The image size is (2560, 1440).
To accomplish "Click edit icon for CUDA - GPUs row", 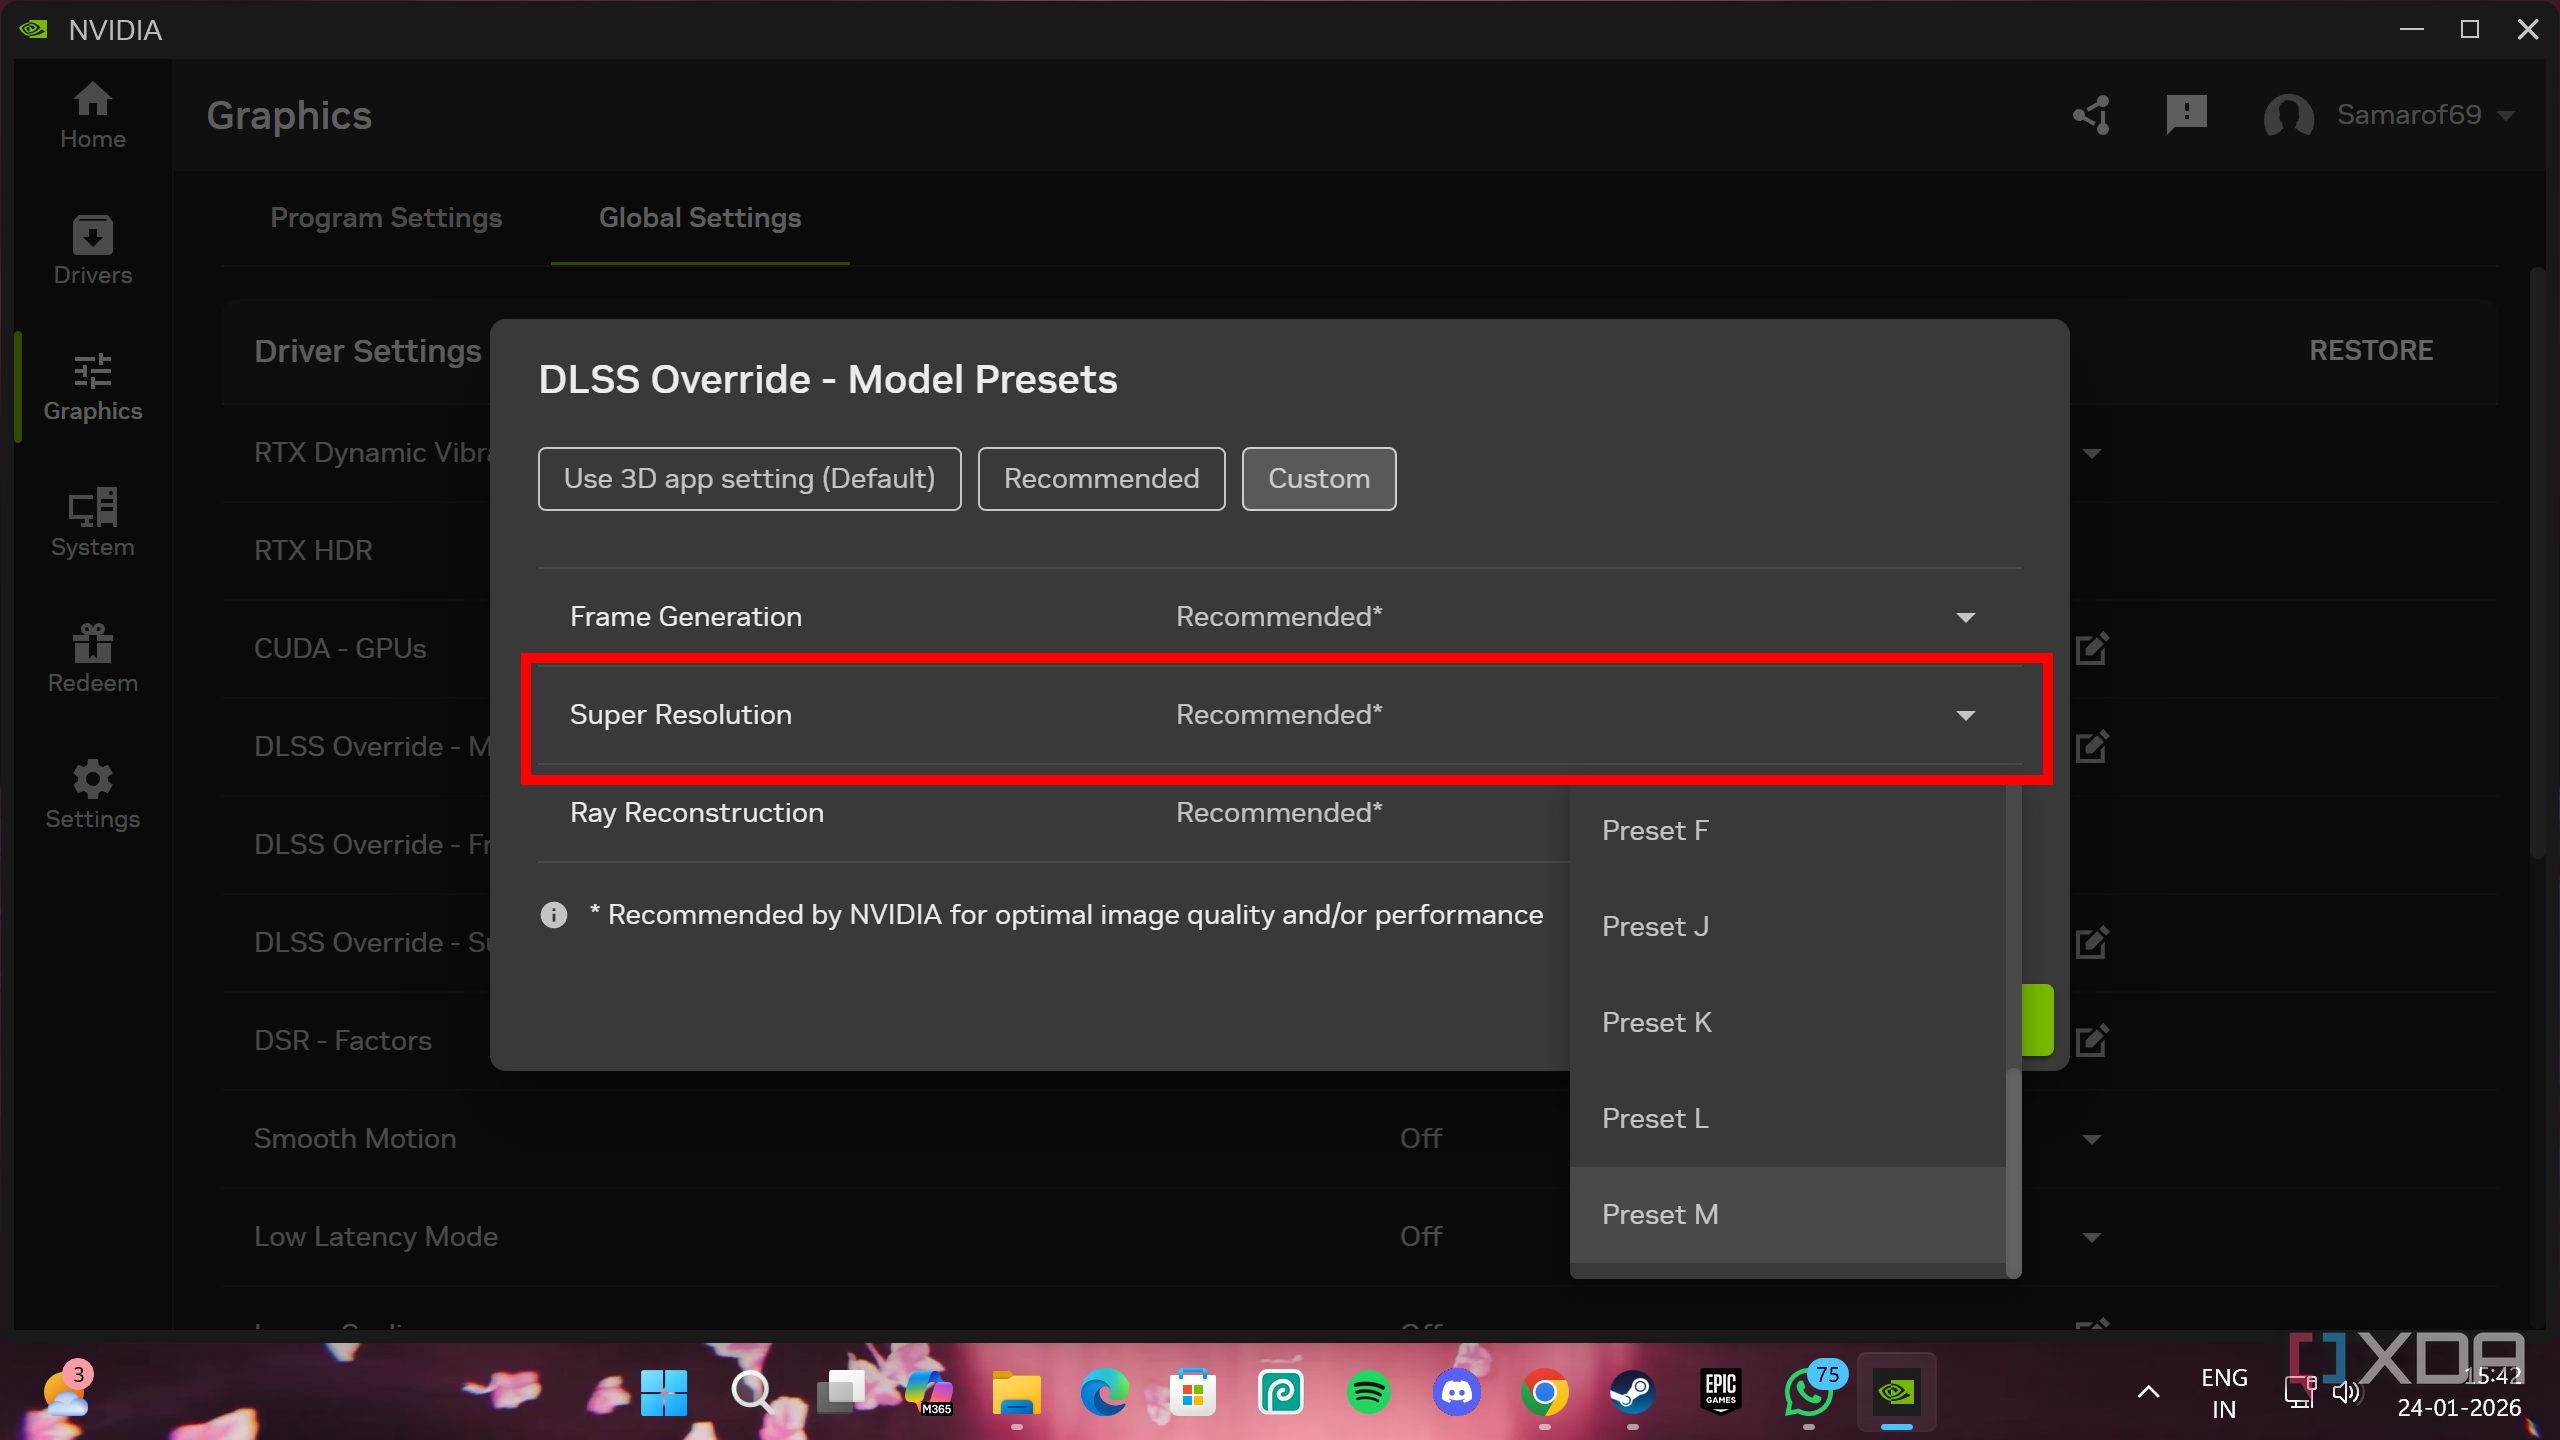I will coord(2092,649).
